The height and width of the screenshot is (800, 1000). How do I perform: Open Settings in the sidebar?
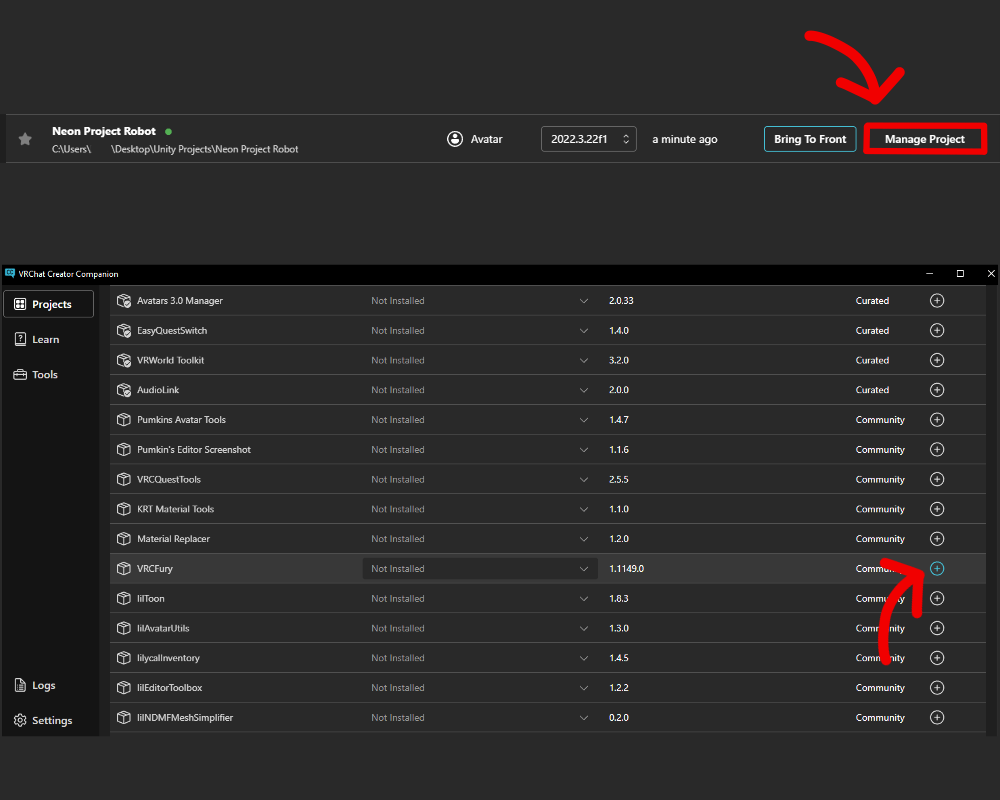pyautogui.click(x=51, y=720)
